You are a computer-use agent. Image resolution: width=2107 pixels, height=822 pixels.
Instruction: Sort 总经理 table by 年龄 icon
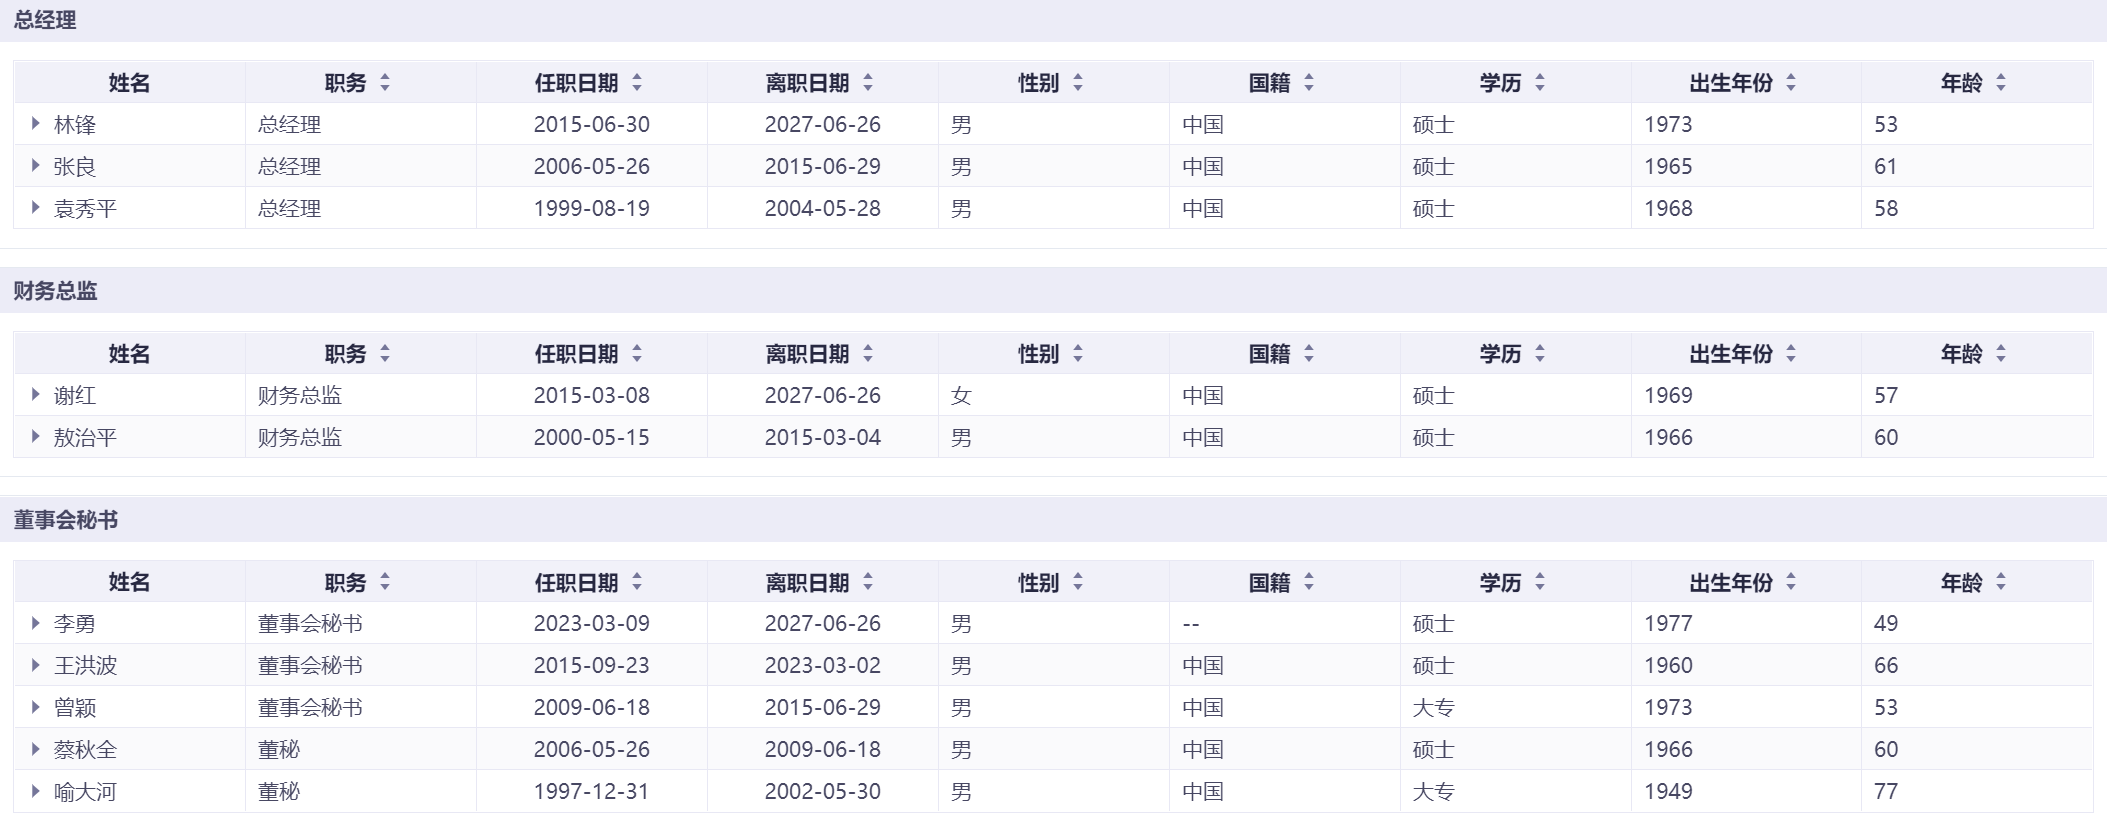(x=2001, y=83)
